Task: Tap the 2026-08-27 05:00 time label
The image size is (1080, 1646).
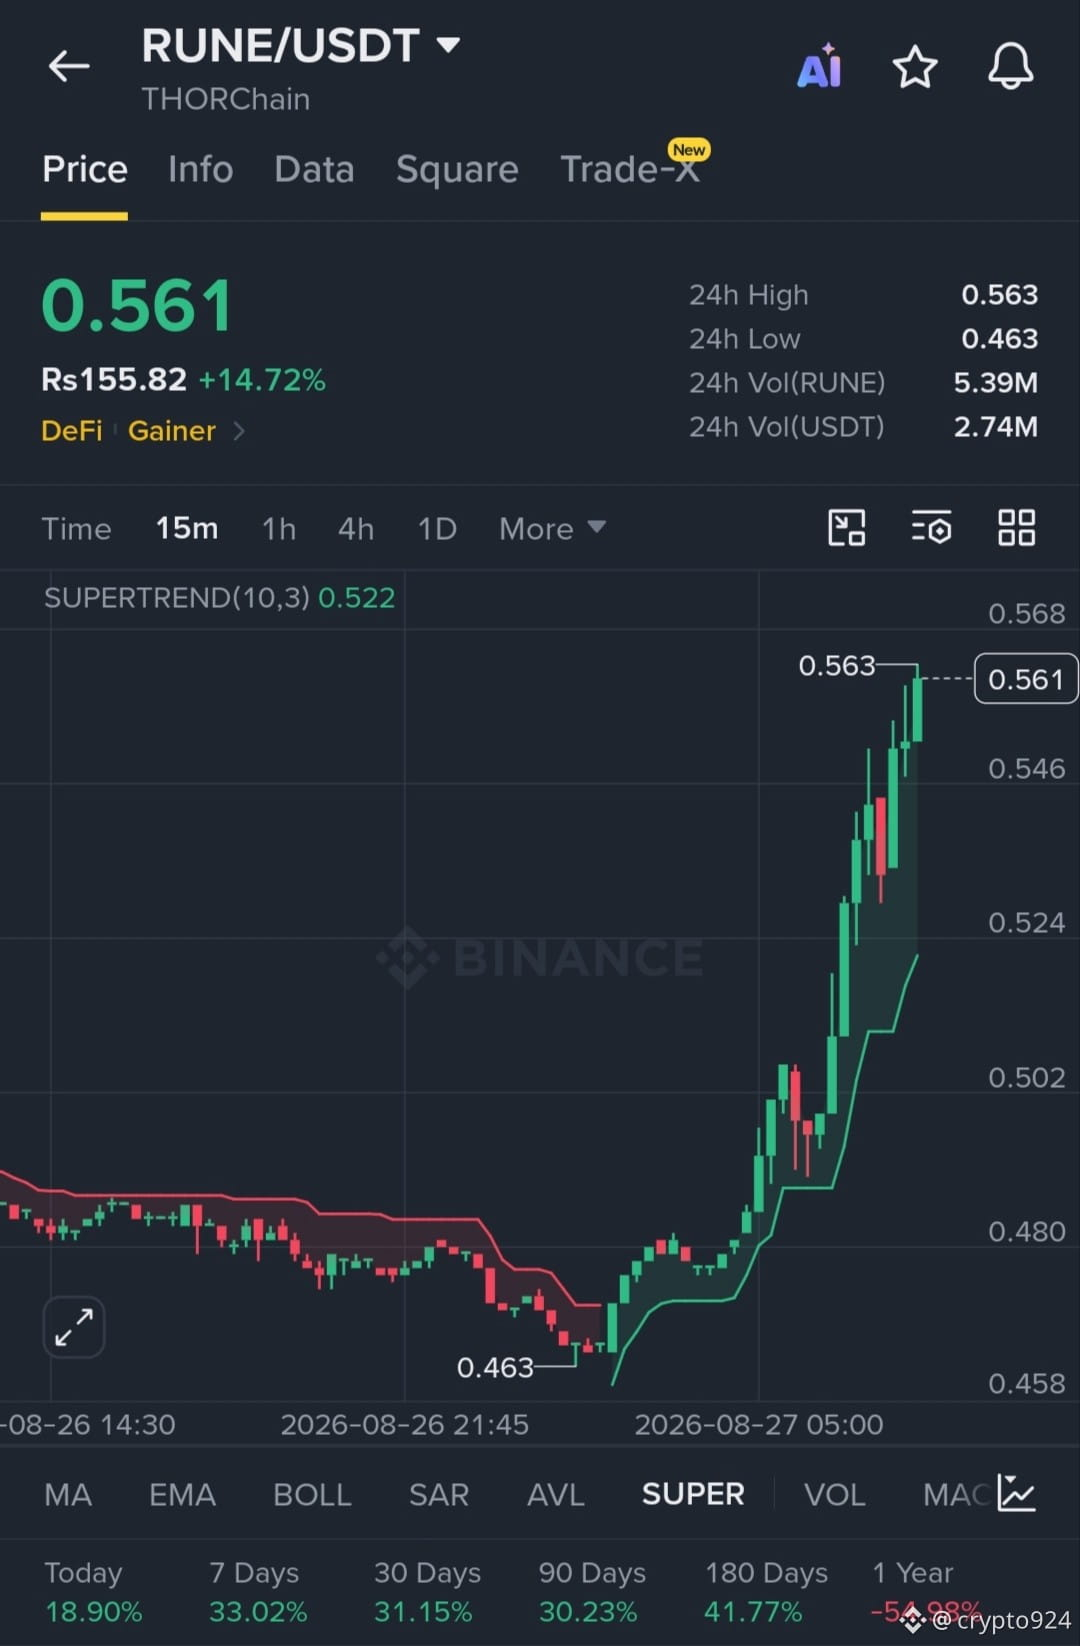Action: pos(759,1424)
